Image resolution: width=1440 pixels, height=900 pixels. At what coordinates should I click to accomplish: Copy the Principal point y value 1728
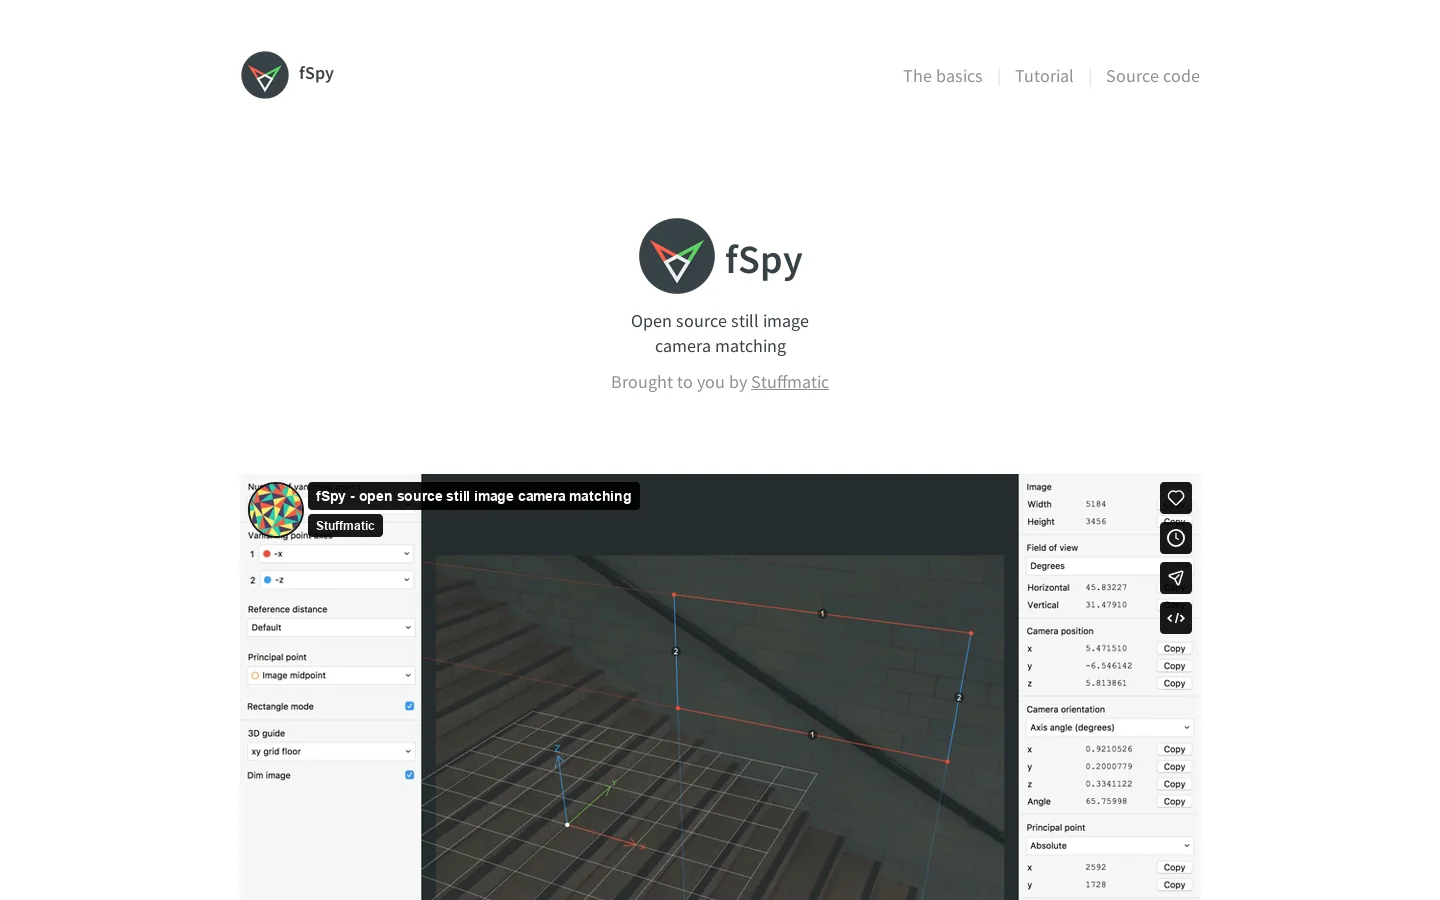(1175, 885)
